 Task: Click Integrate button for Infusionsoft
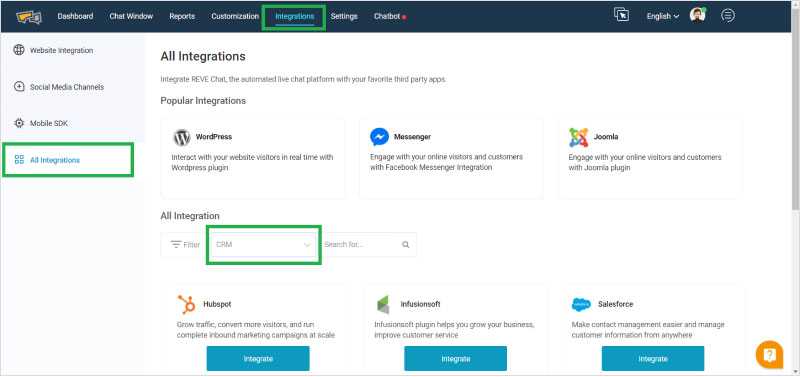click(x=456, y=359)
